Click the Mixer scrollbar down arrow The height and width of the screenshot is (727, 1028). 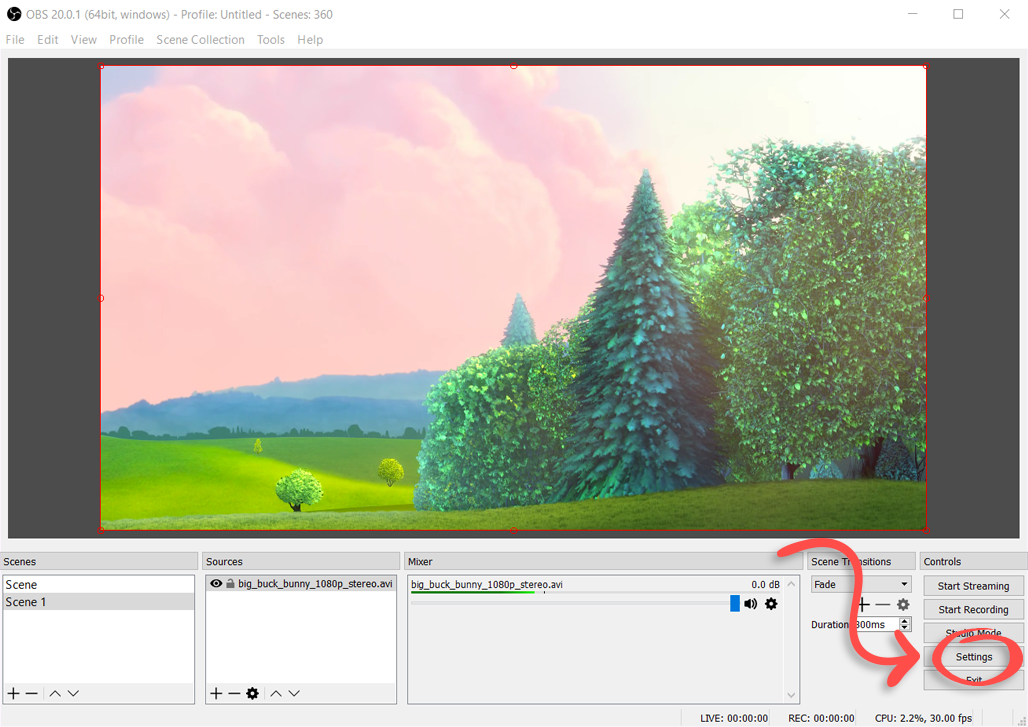[791, 695]
